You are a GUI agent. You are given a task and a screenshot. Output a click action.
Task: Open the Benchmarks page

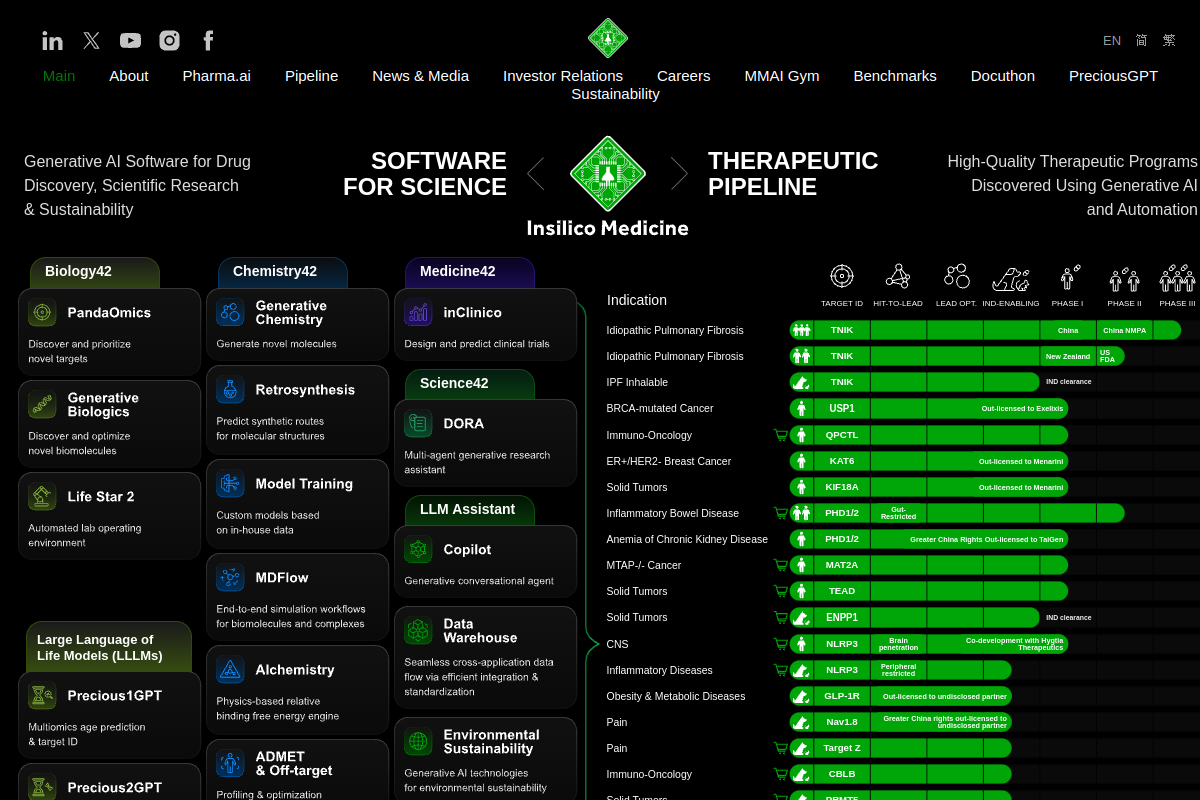coord(895,76)
